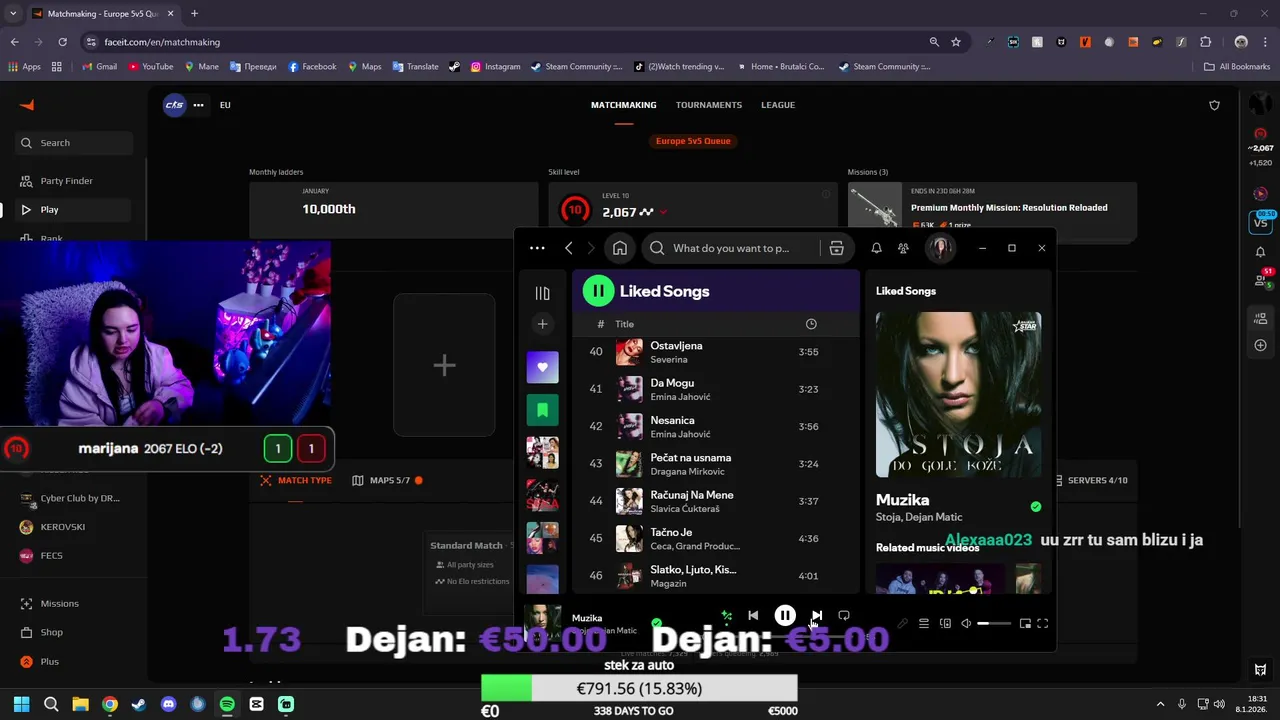The image size is (1280, 720).
Task: Click the Stoja album cover art
Action: tap(958, 394)
